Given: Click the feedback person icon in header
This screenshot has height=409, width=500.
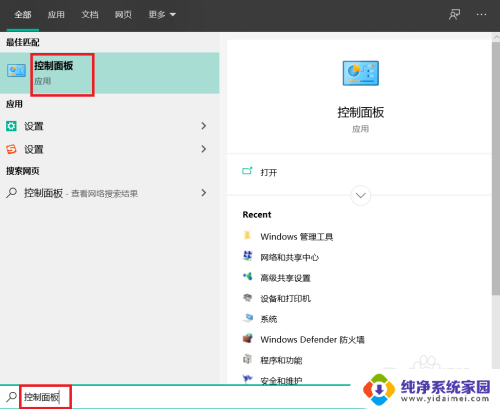Looking at the screenshot, I should (x=454, y=14).
